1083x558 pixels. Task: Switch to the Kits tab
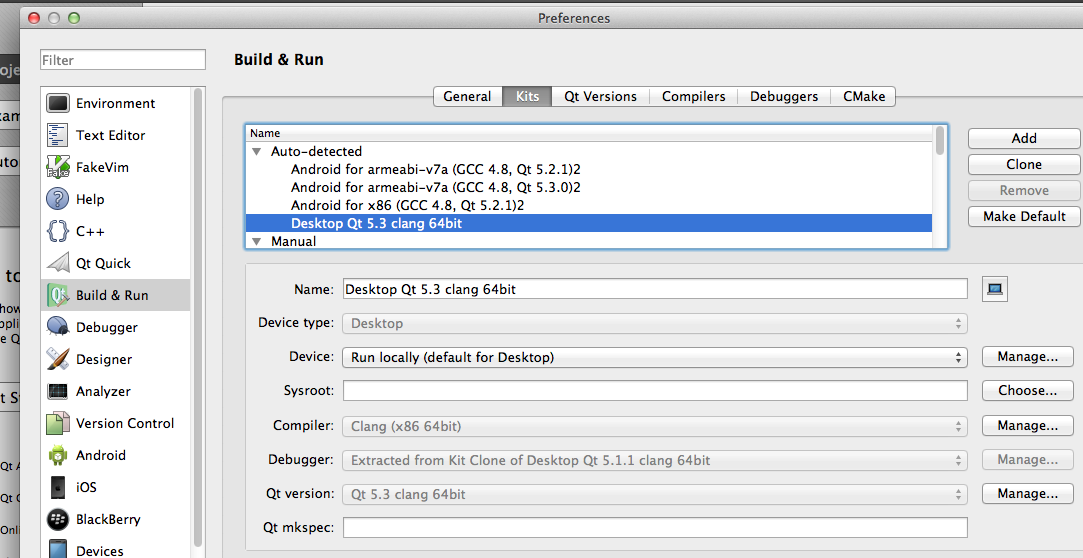coord(527,97)
